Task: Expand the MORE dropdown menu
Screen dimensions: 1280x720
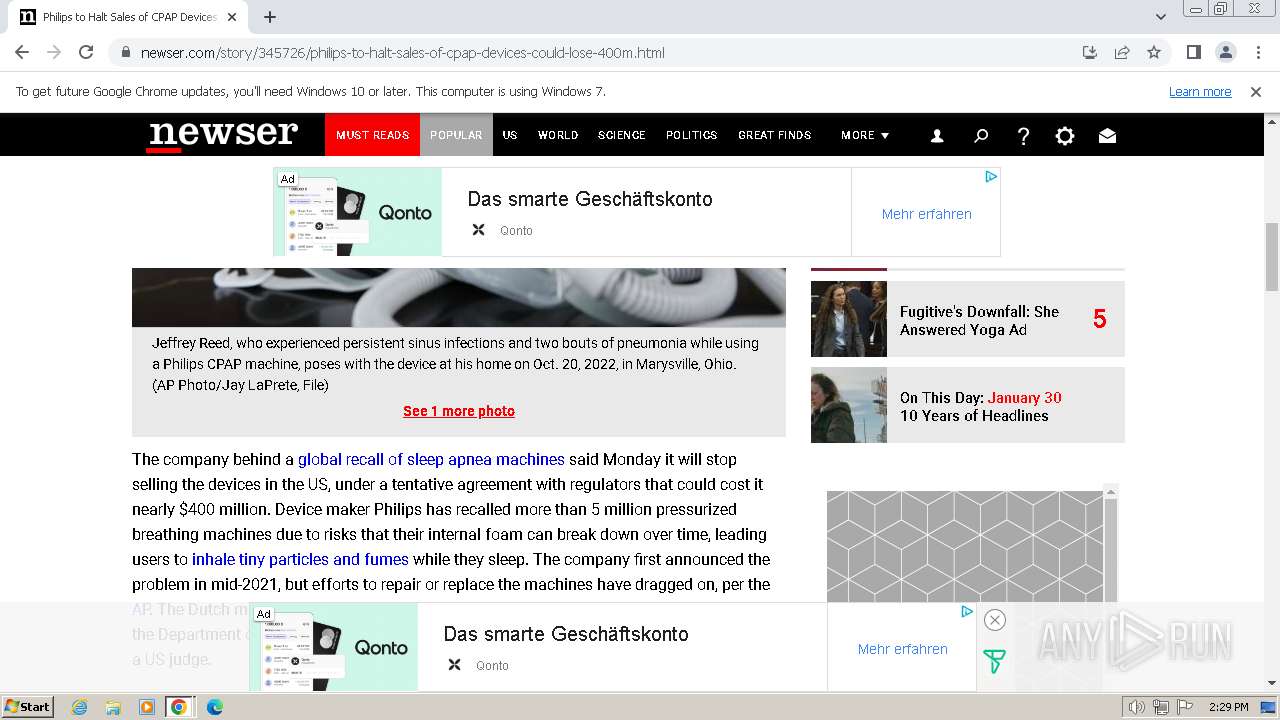Action: pyautogui.click(x=865, y=135)
